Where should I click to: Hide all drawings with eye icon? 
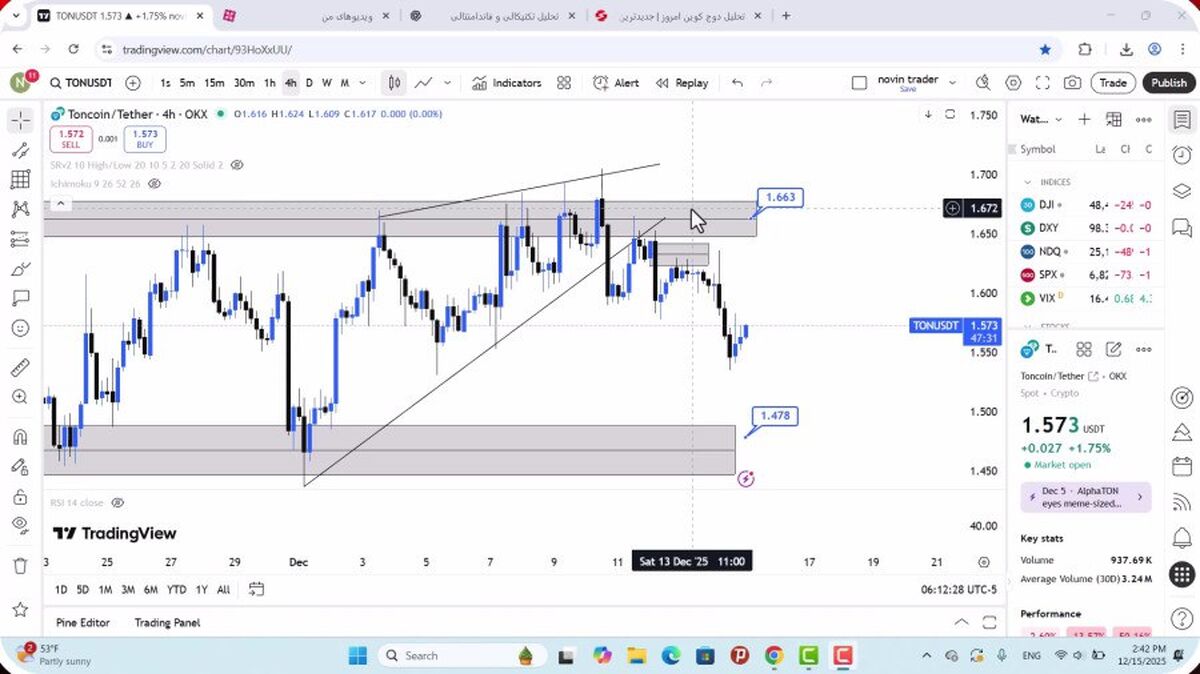pyautogui.click(x=20, y=525)
